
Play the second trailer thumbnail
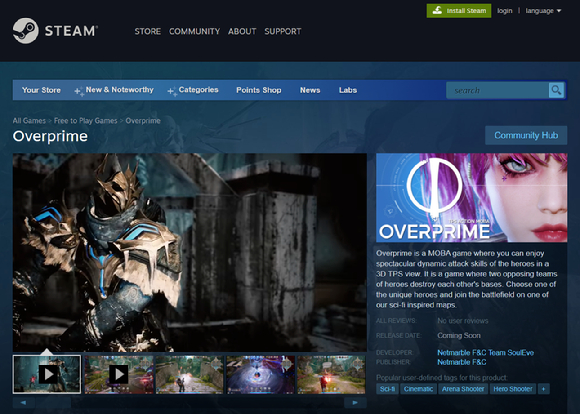[118, 374]
